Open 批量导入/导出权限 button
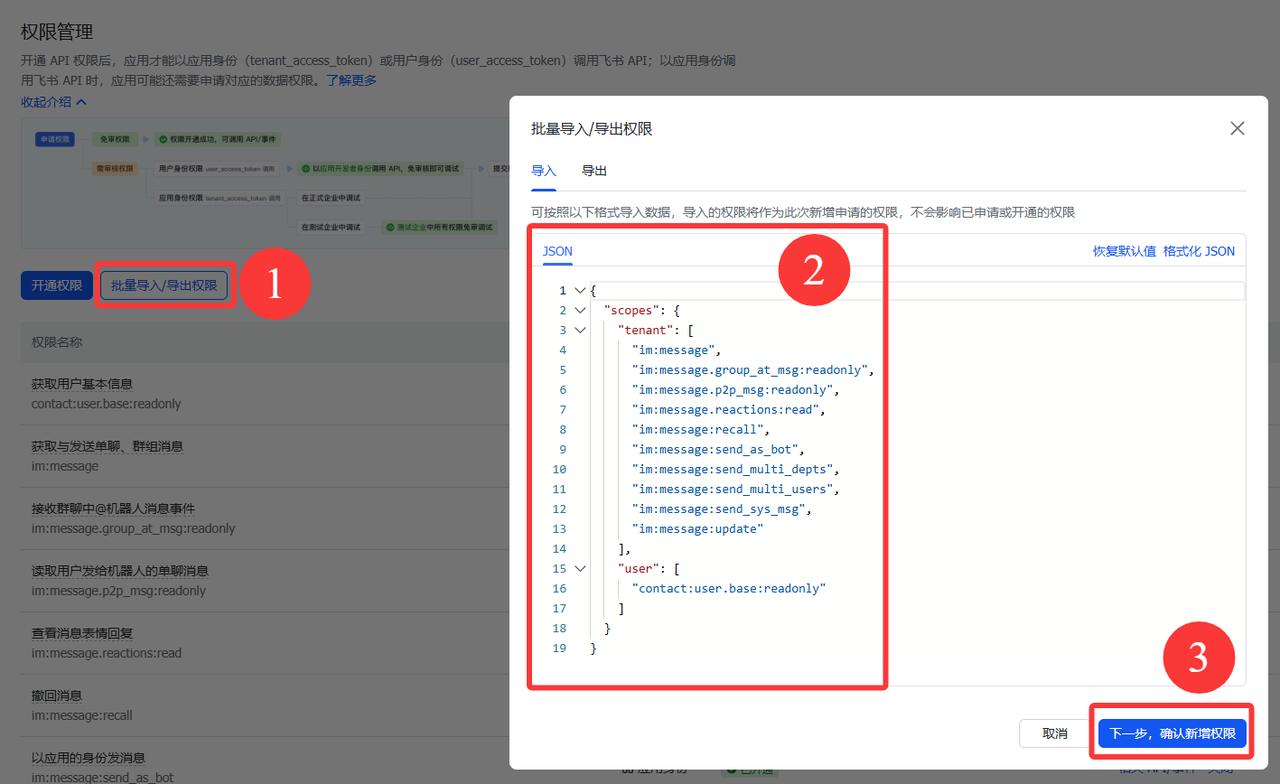The image size is (1280, 784). coord(164,286)
